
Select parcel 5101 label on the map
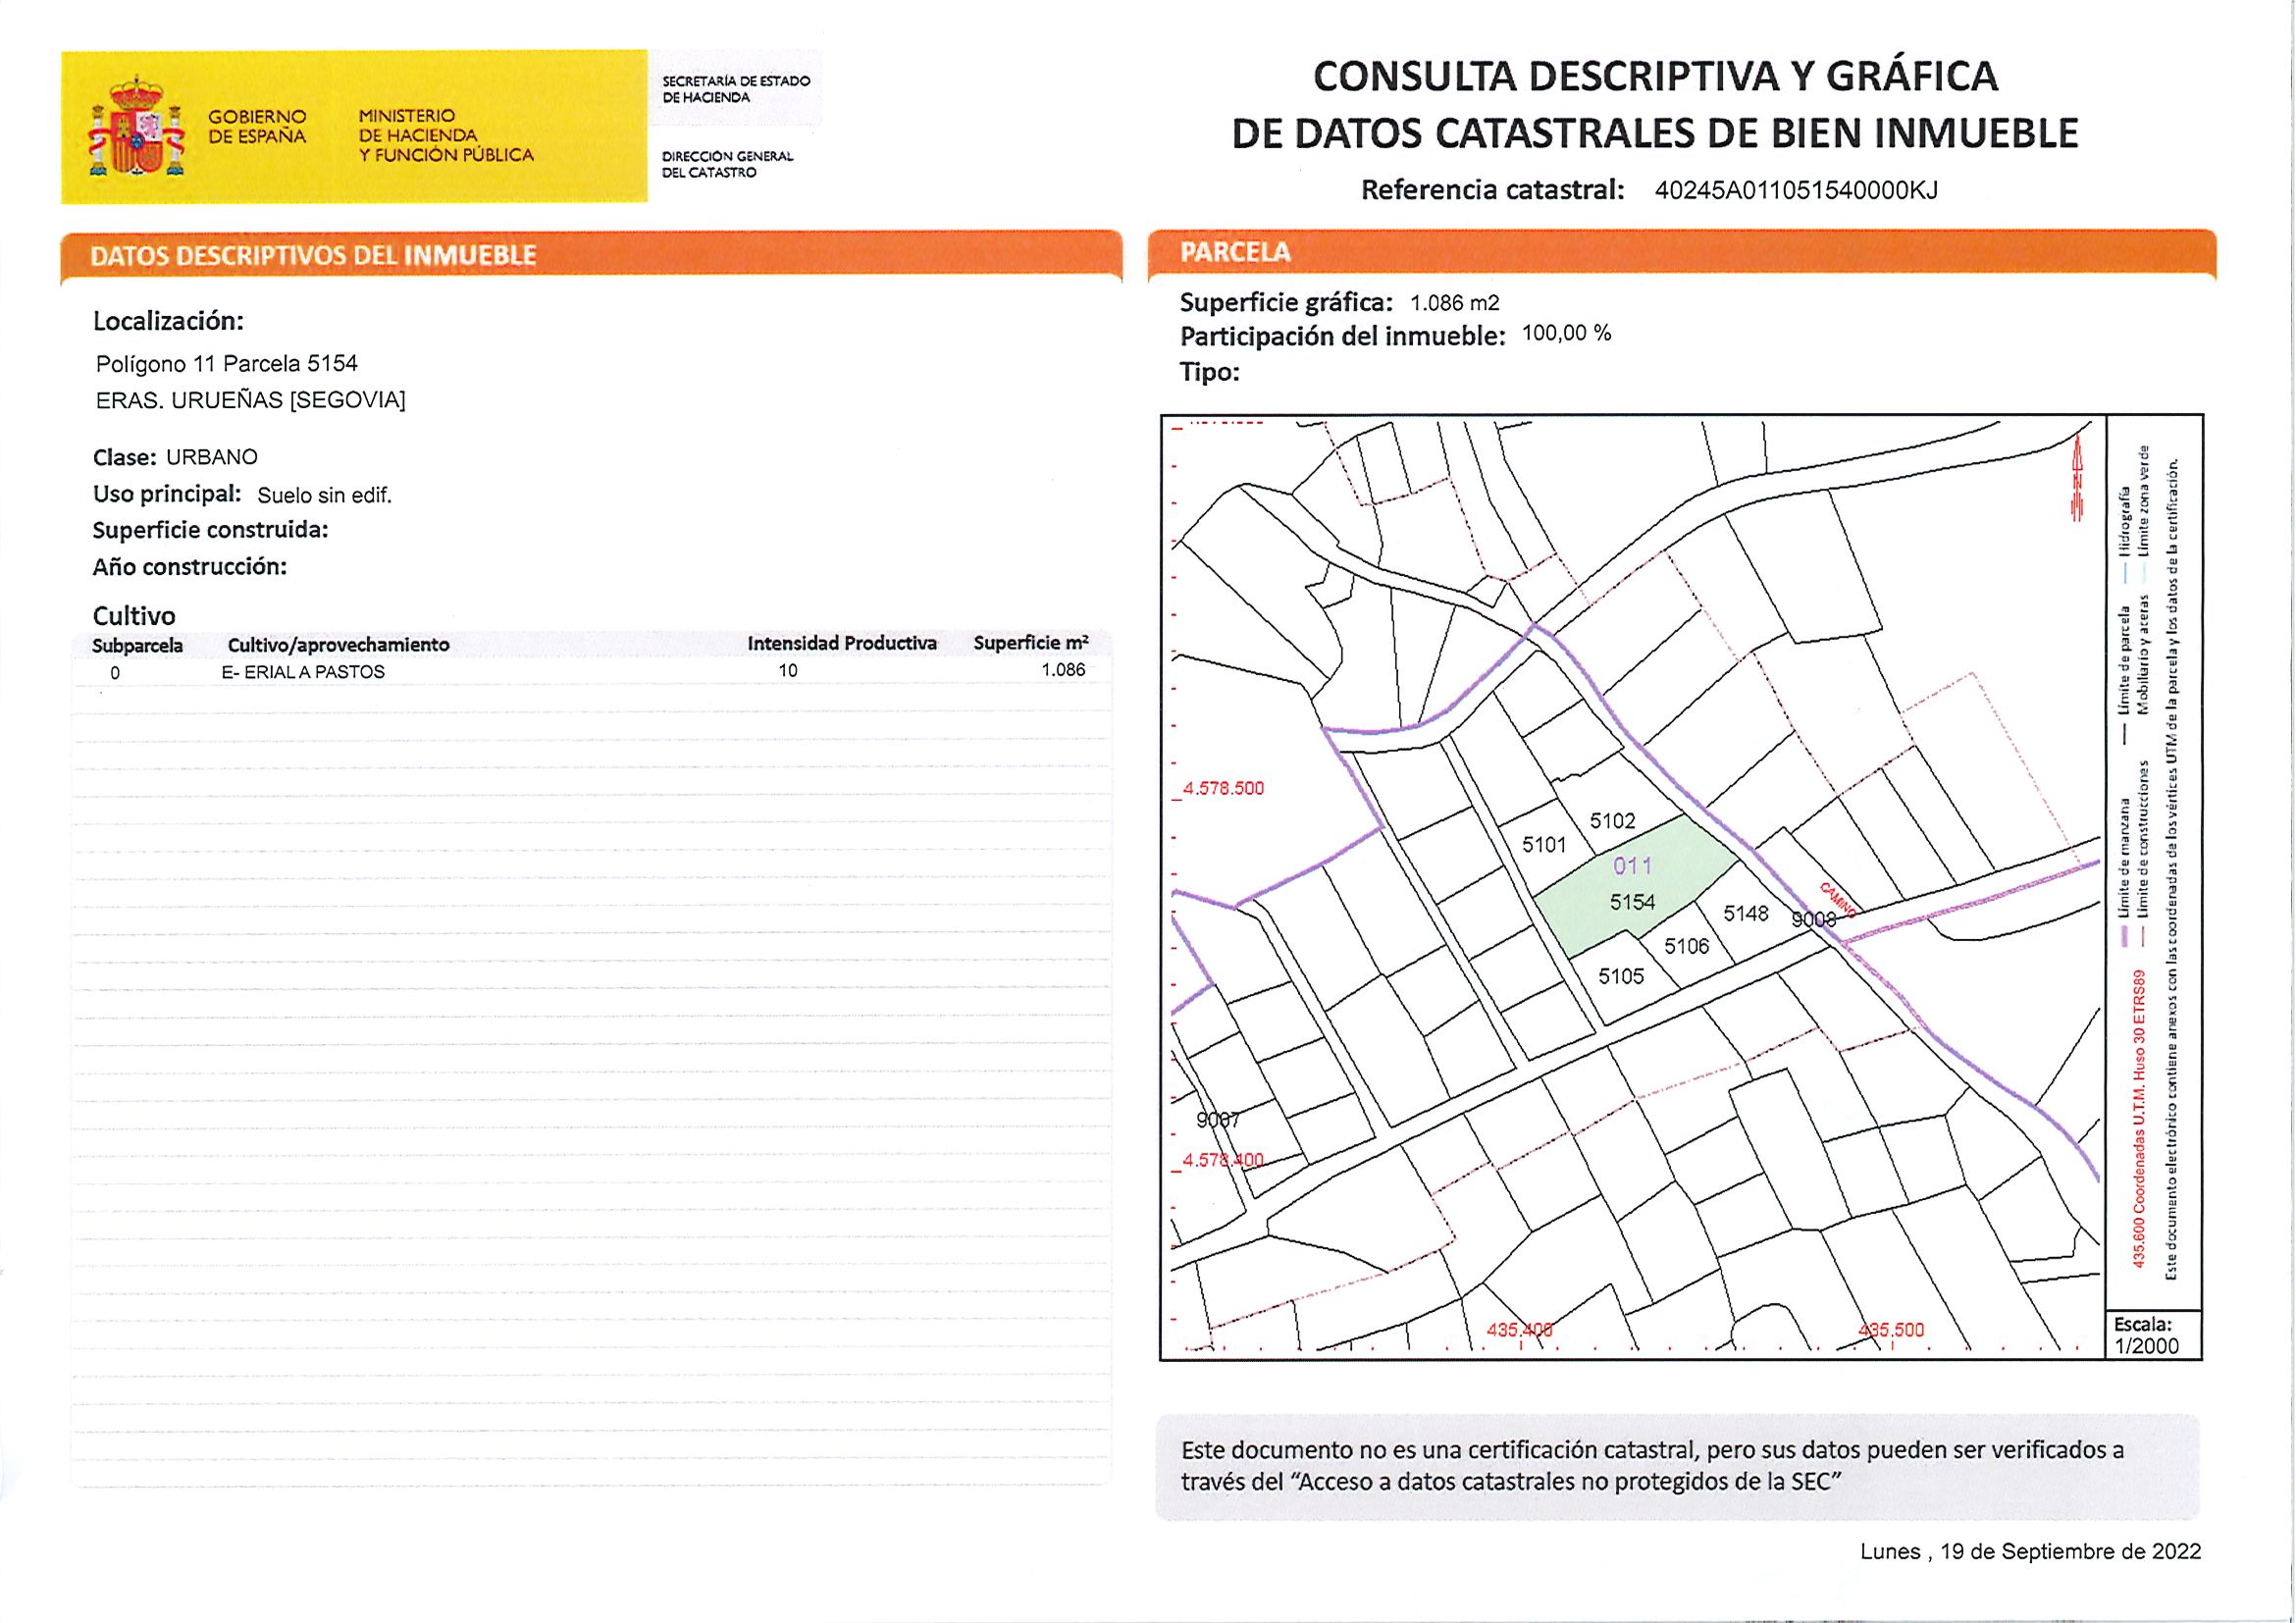[1543, 845]
